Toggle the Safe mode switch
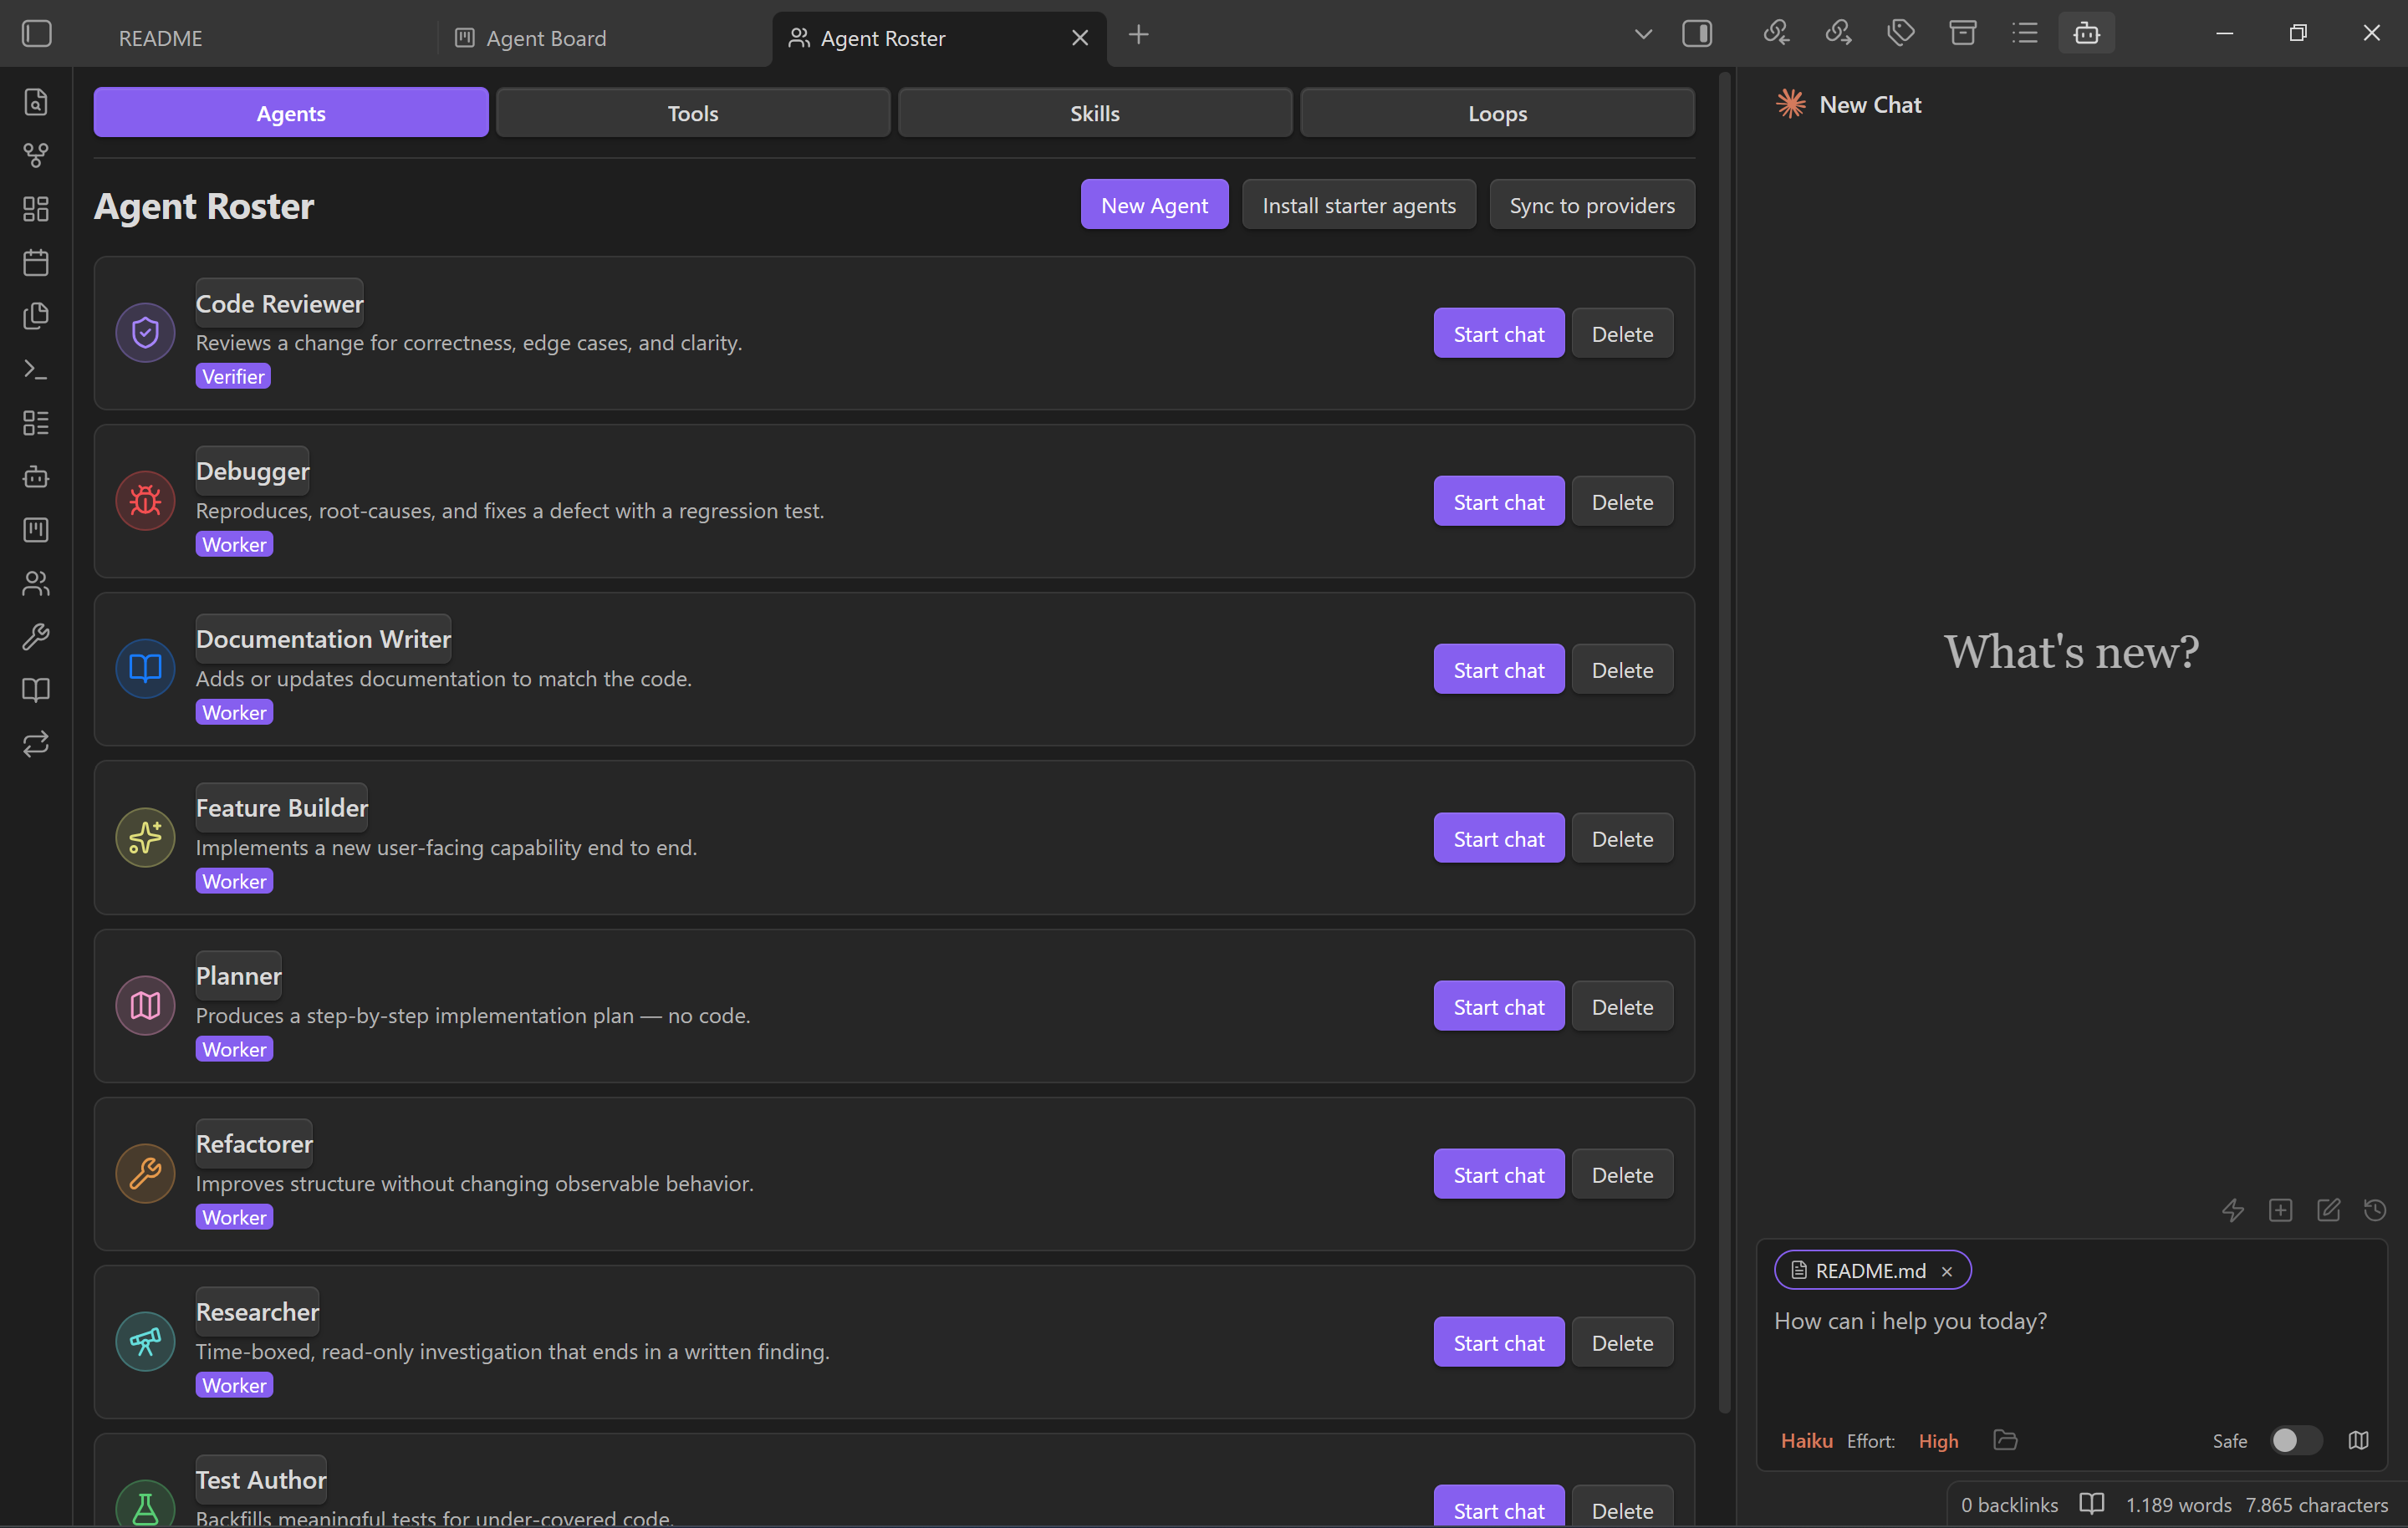 (x=2295, y=1440)
